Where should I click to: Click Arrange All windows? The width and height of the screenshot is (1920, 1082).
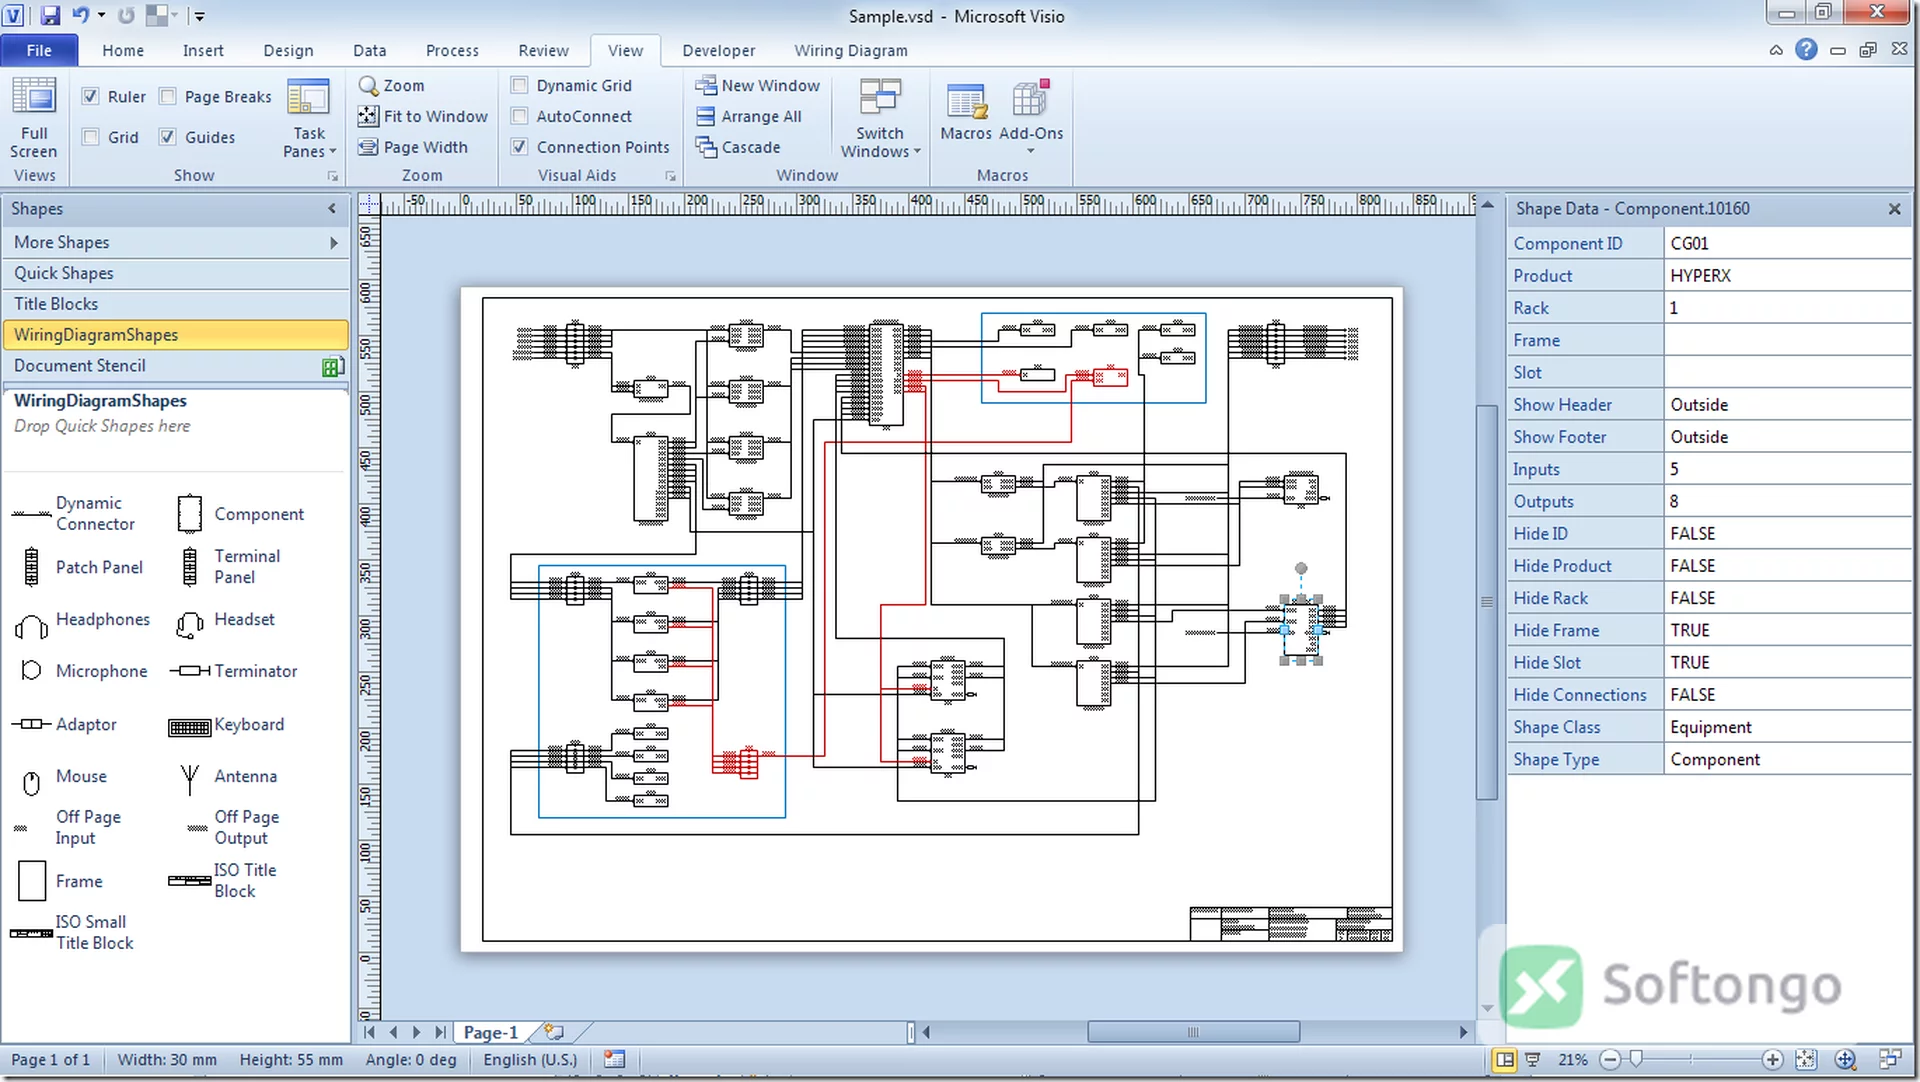[x=749, y=117]
